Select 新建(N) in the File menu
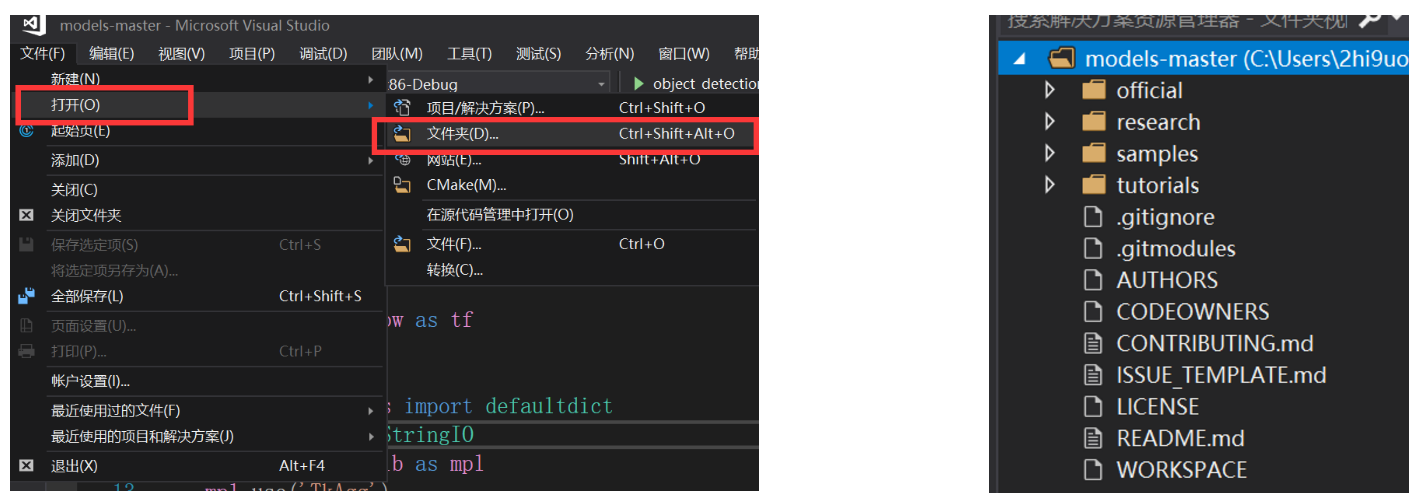The width and height of the screenshot is (1427, 502). pyautogui.click(x=201, y=79)
